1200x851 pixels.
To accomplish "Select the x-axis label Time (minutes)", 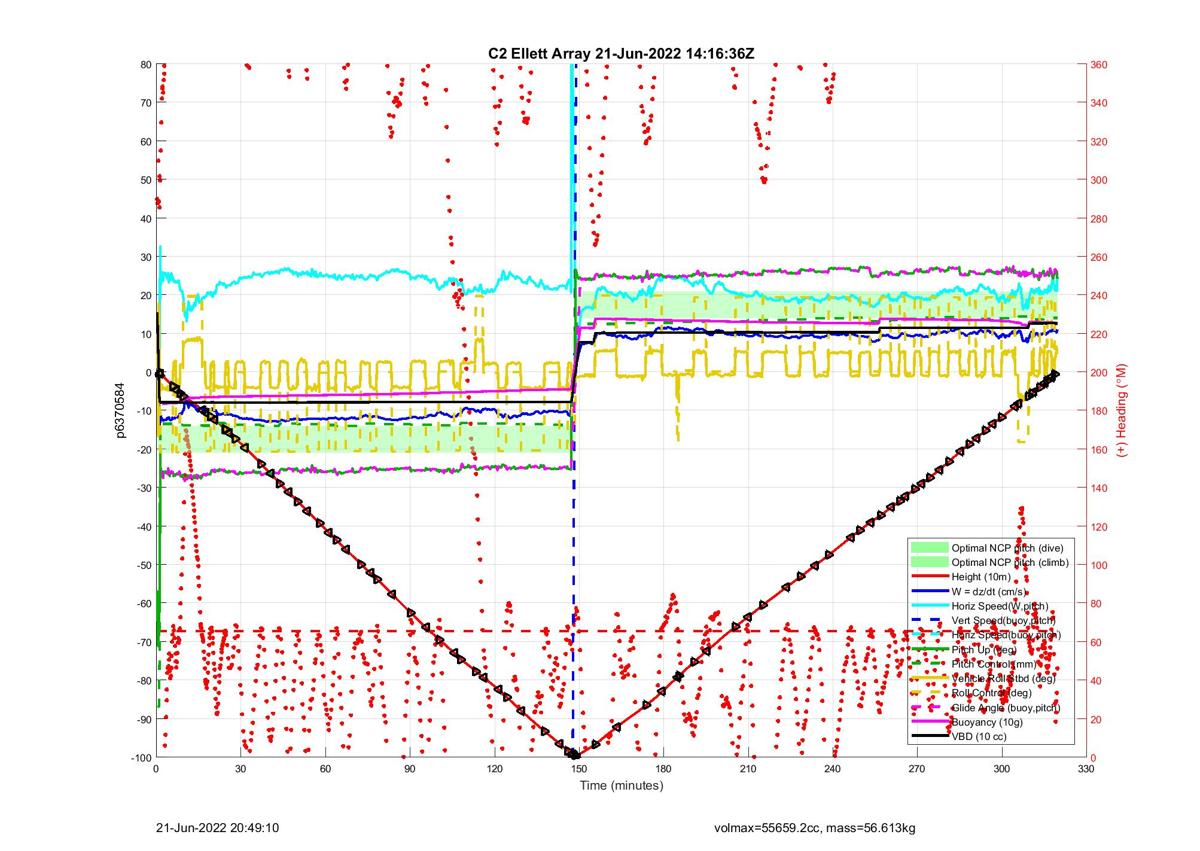I will coord(621,785).
